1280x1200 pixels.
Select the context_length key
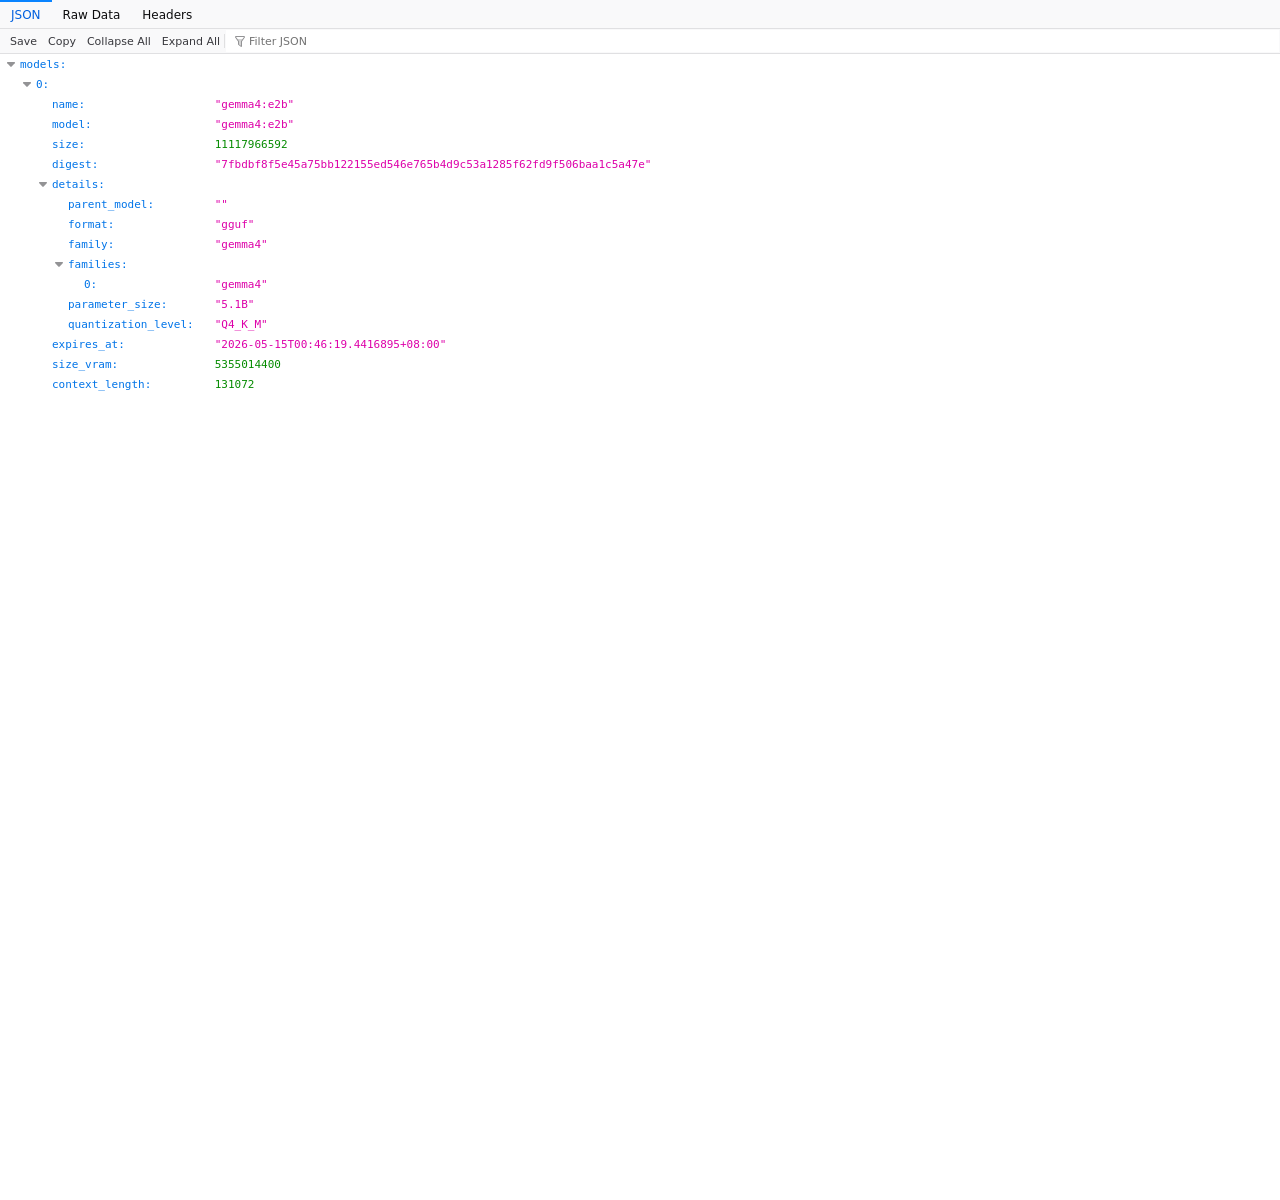click(x=101, y=385)
